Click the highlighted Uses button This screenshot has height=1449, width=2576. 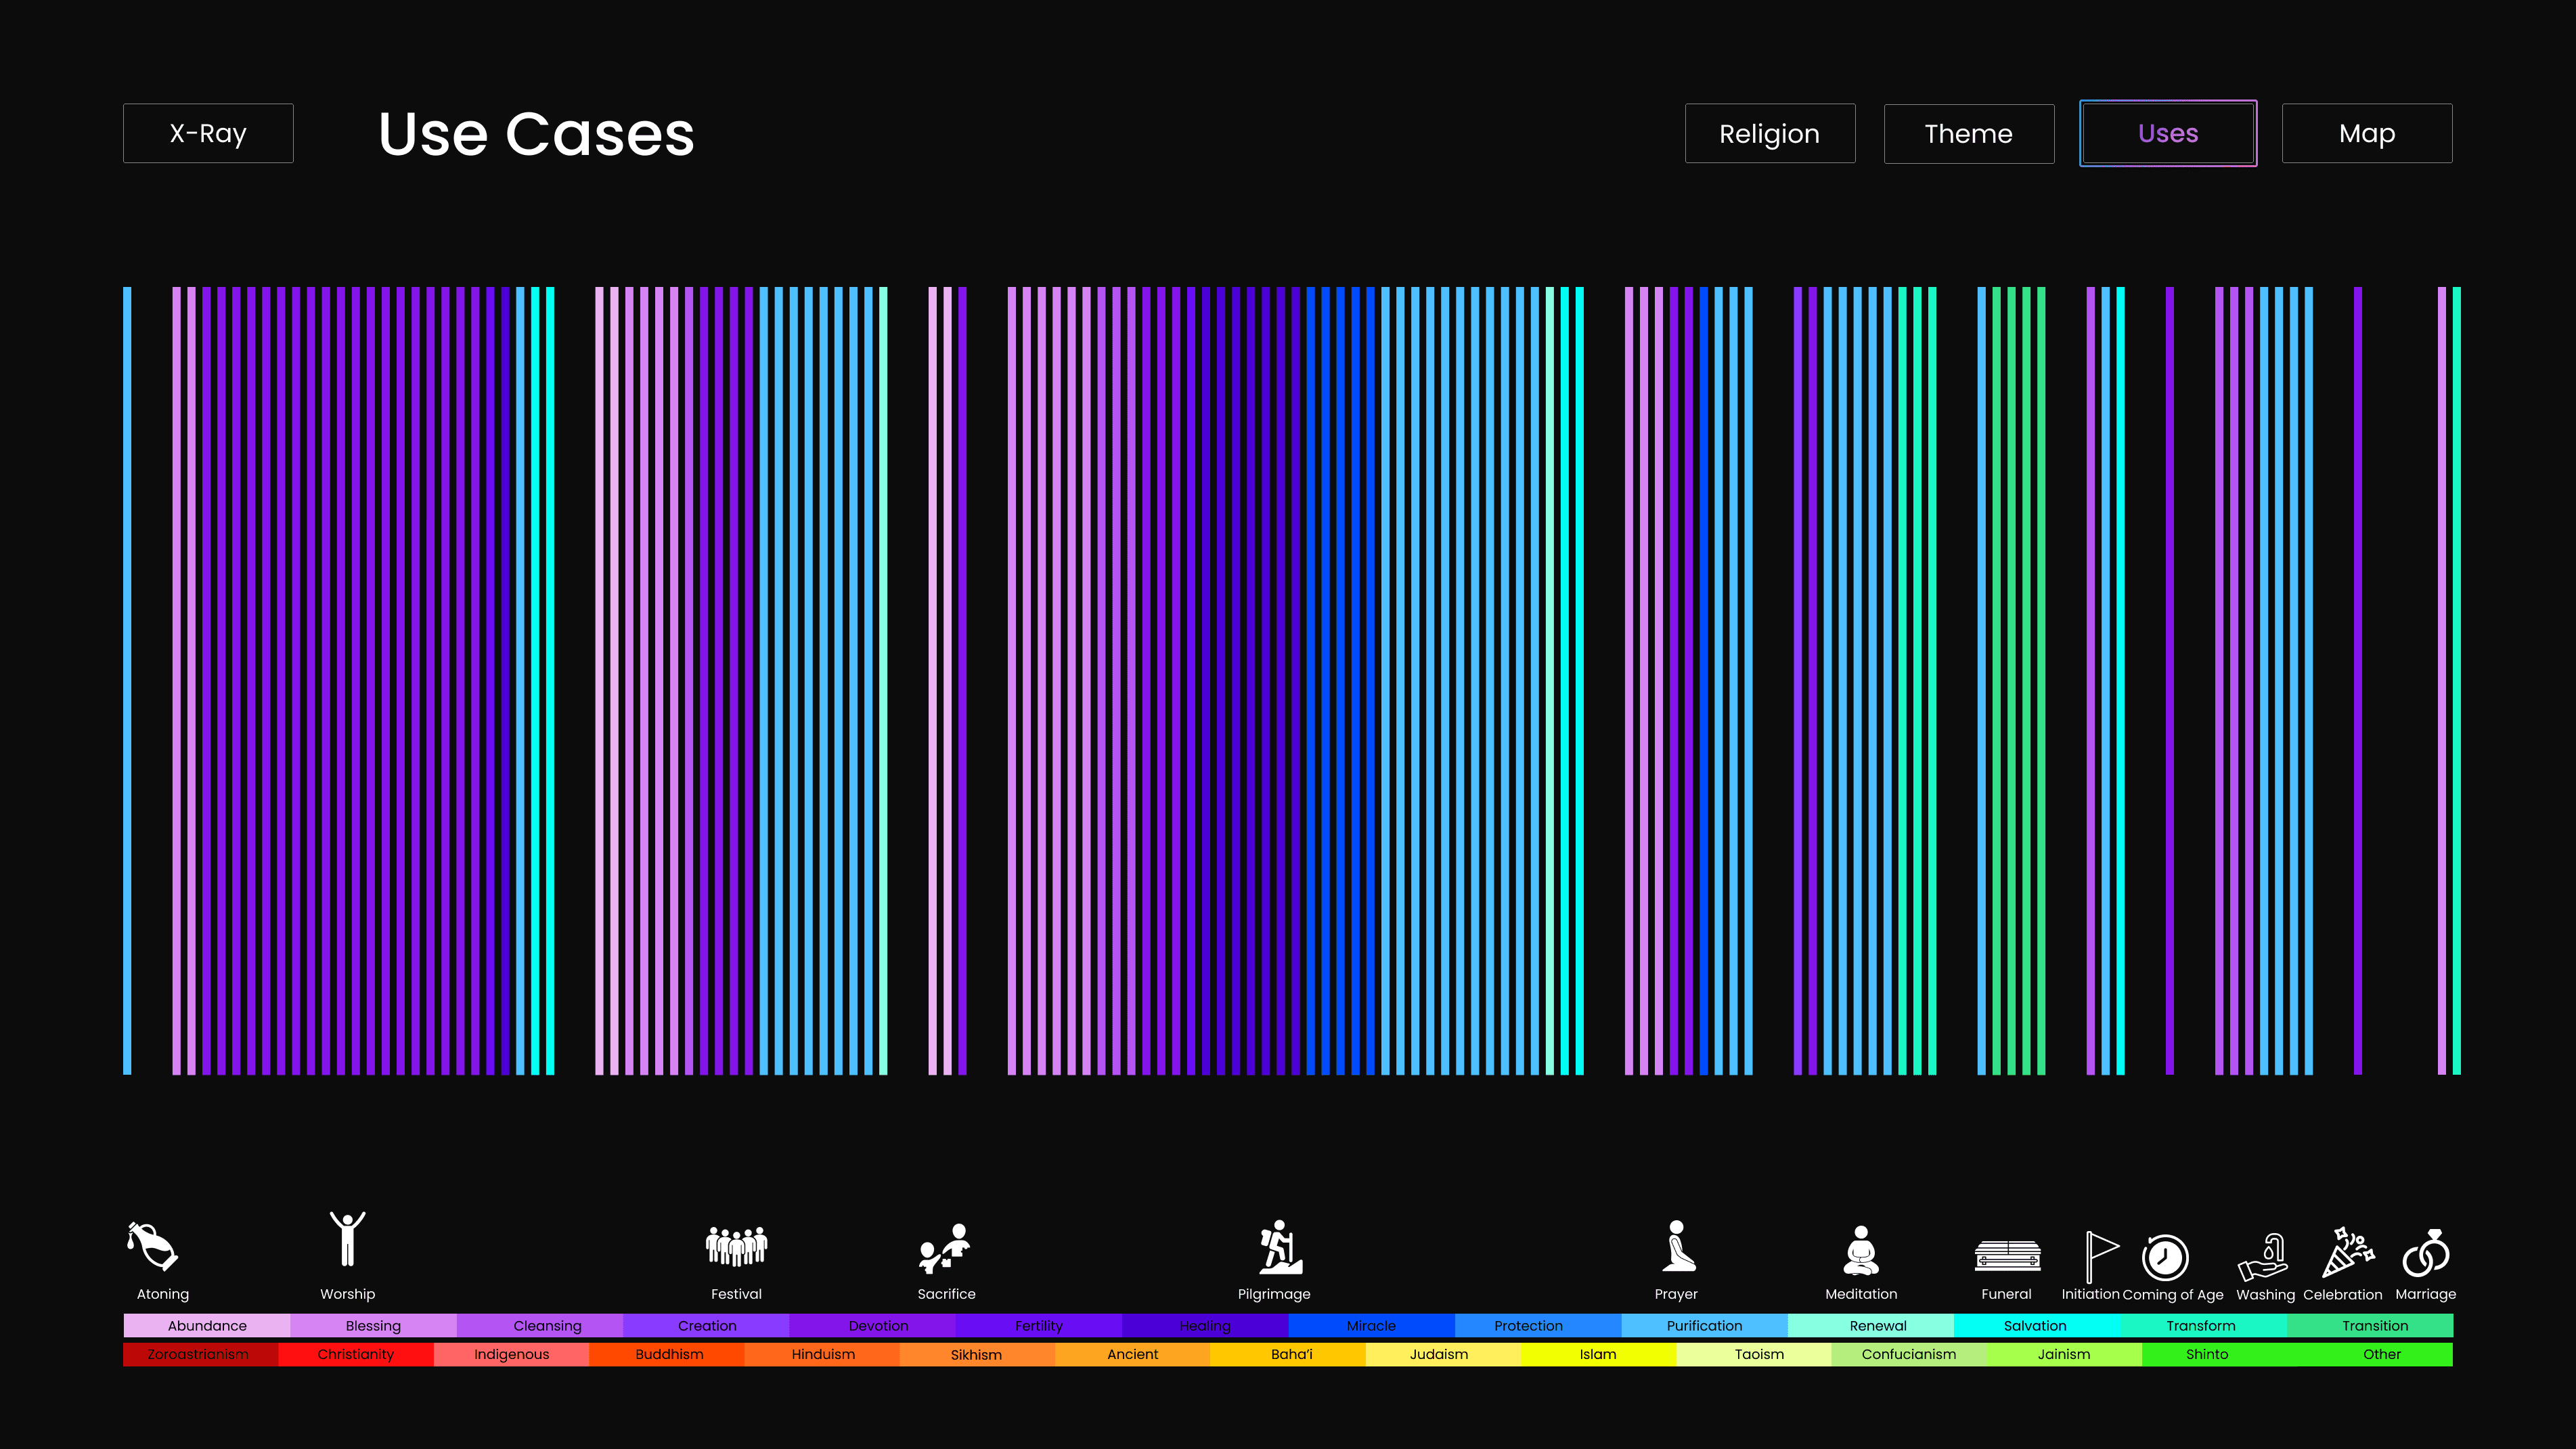coord(2167,133)
